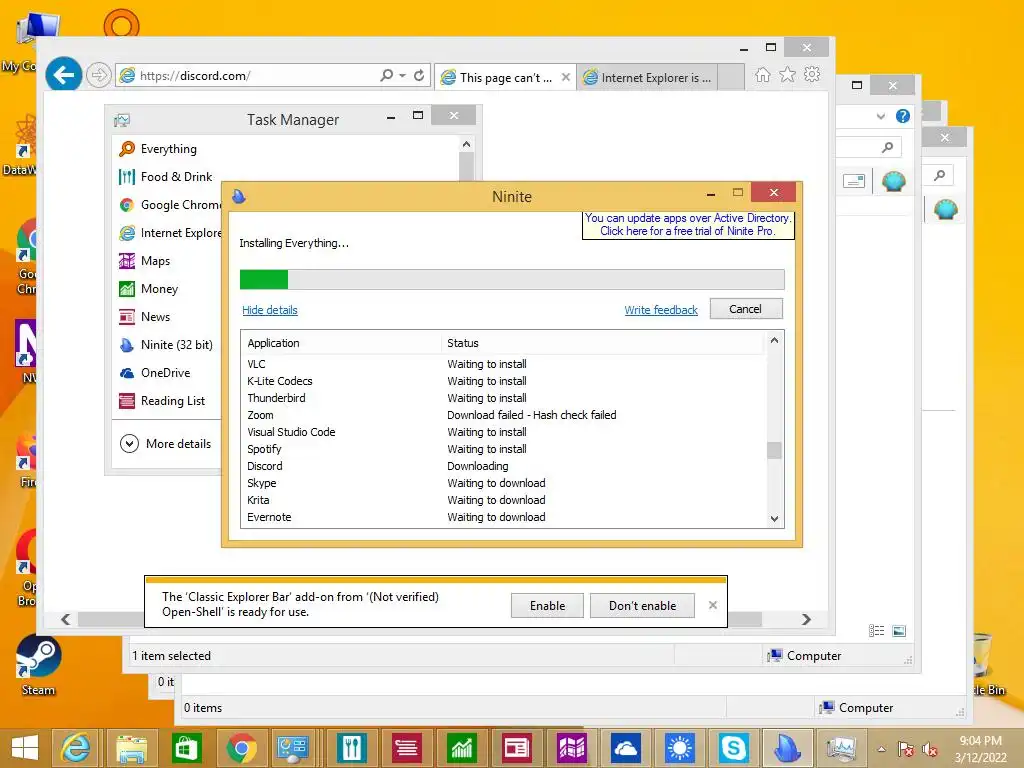Click the Task Manager scrollbar up arrow
The height and width of the screenshot is (768, 1024).
coord(466,144)
